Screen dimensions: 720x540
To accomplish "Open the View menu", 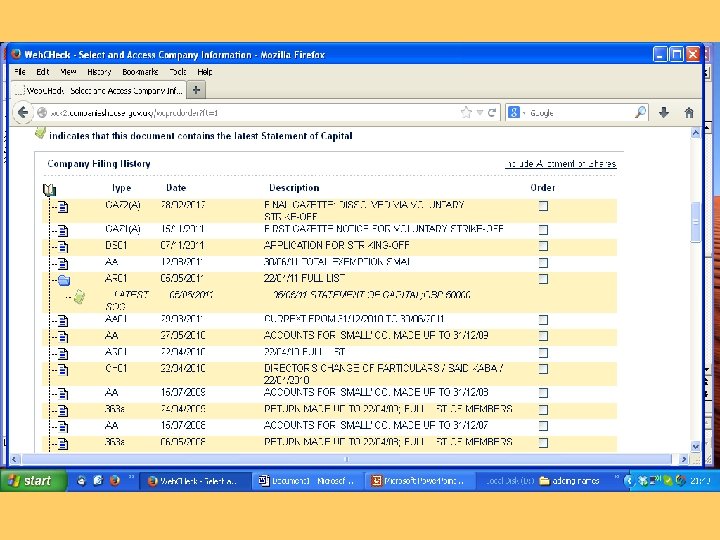I will pyautogui.click(x=68, y=72).
